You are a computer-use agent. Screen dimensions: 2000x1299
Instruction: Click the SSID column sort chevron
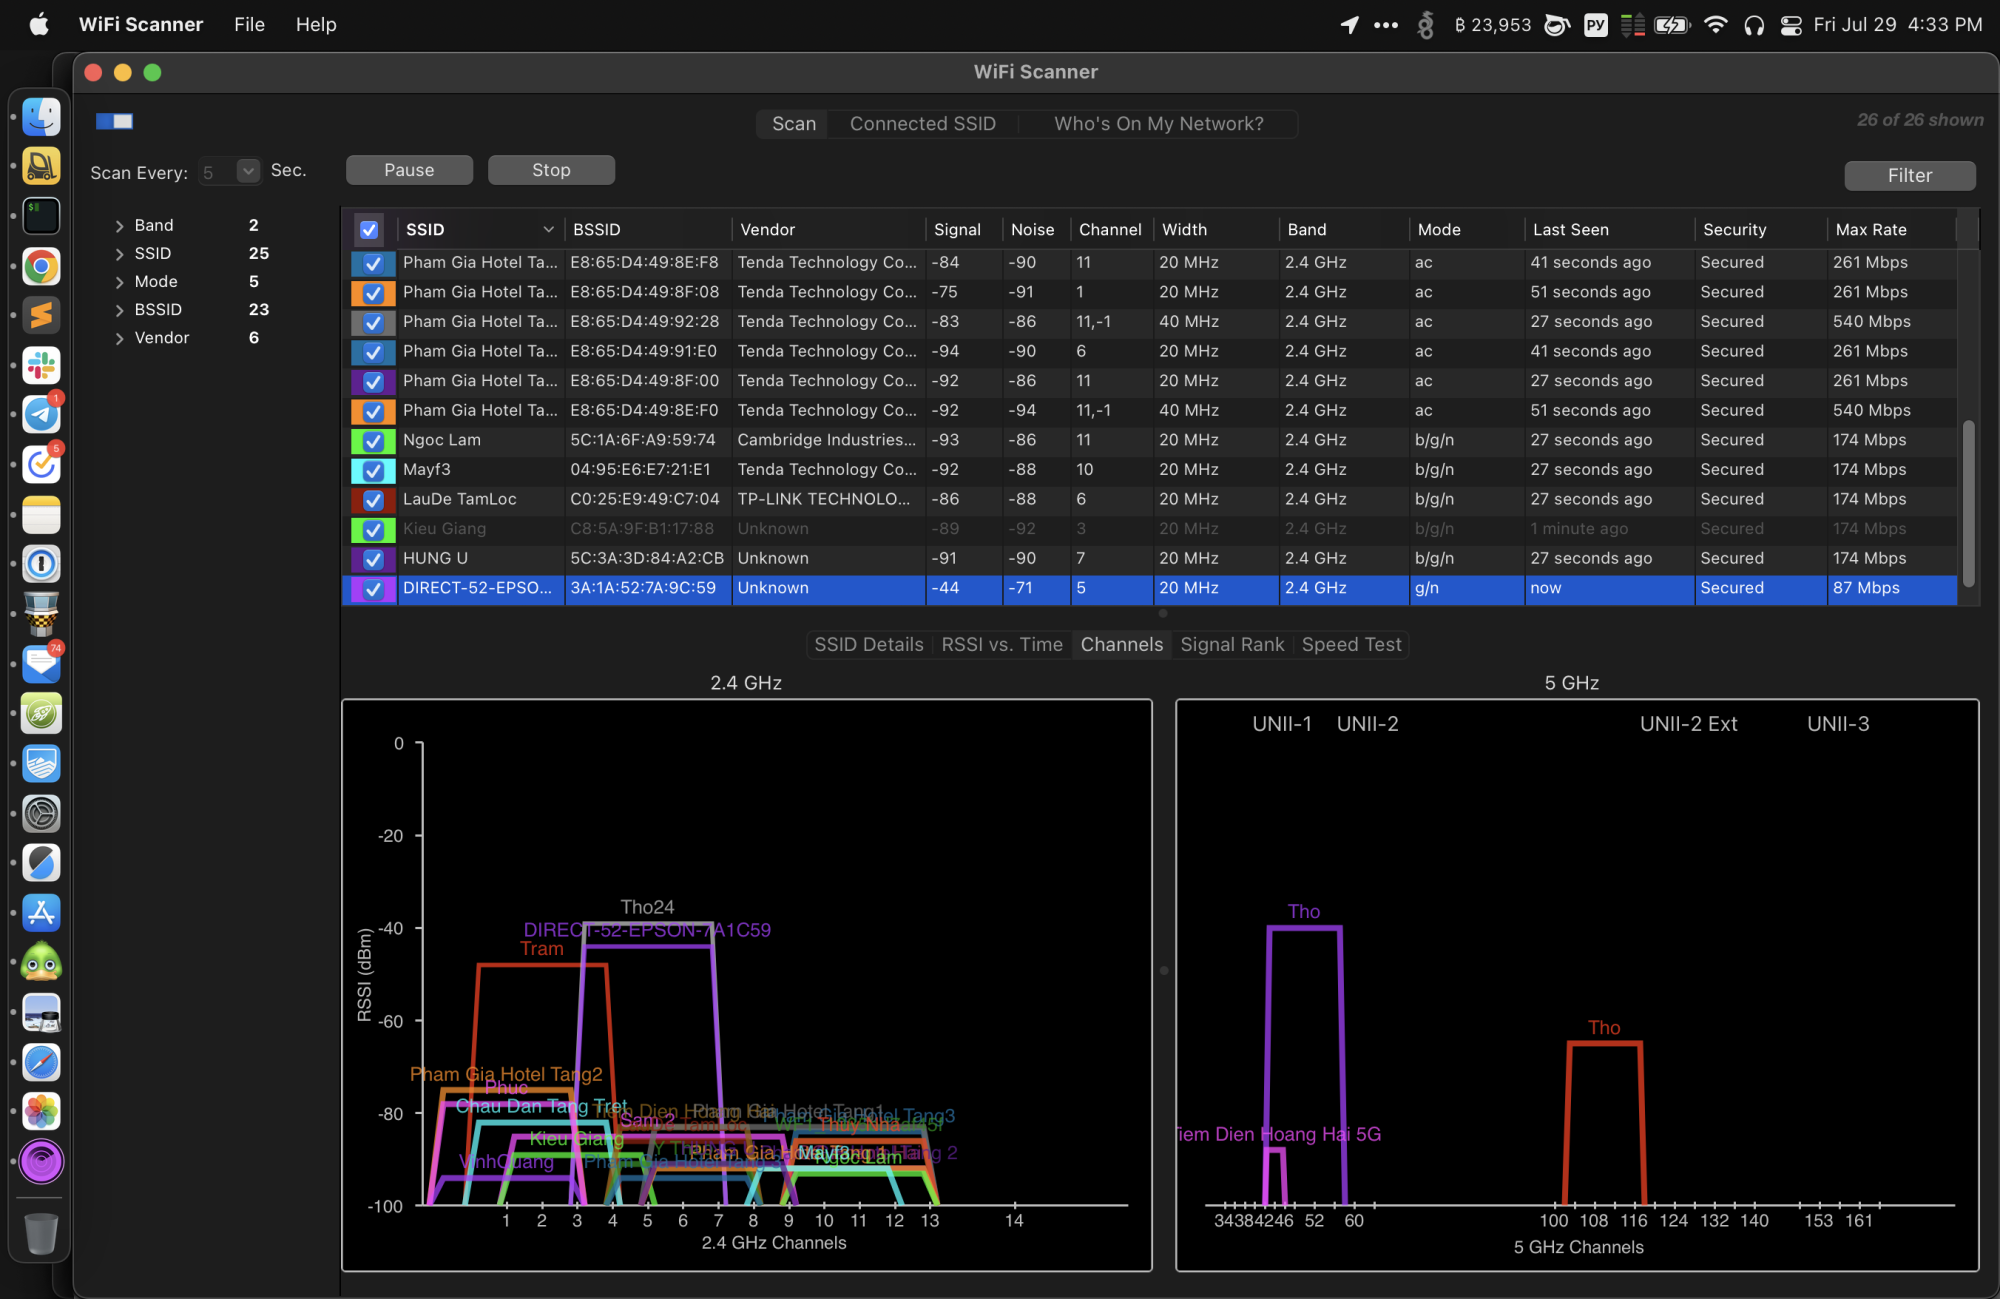548,230
